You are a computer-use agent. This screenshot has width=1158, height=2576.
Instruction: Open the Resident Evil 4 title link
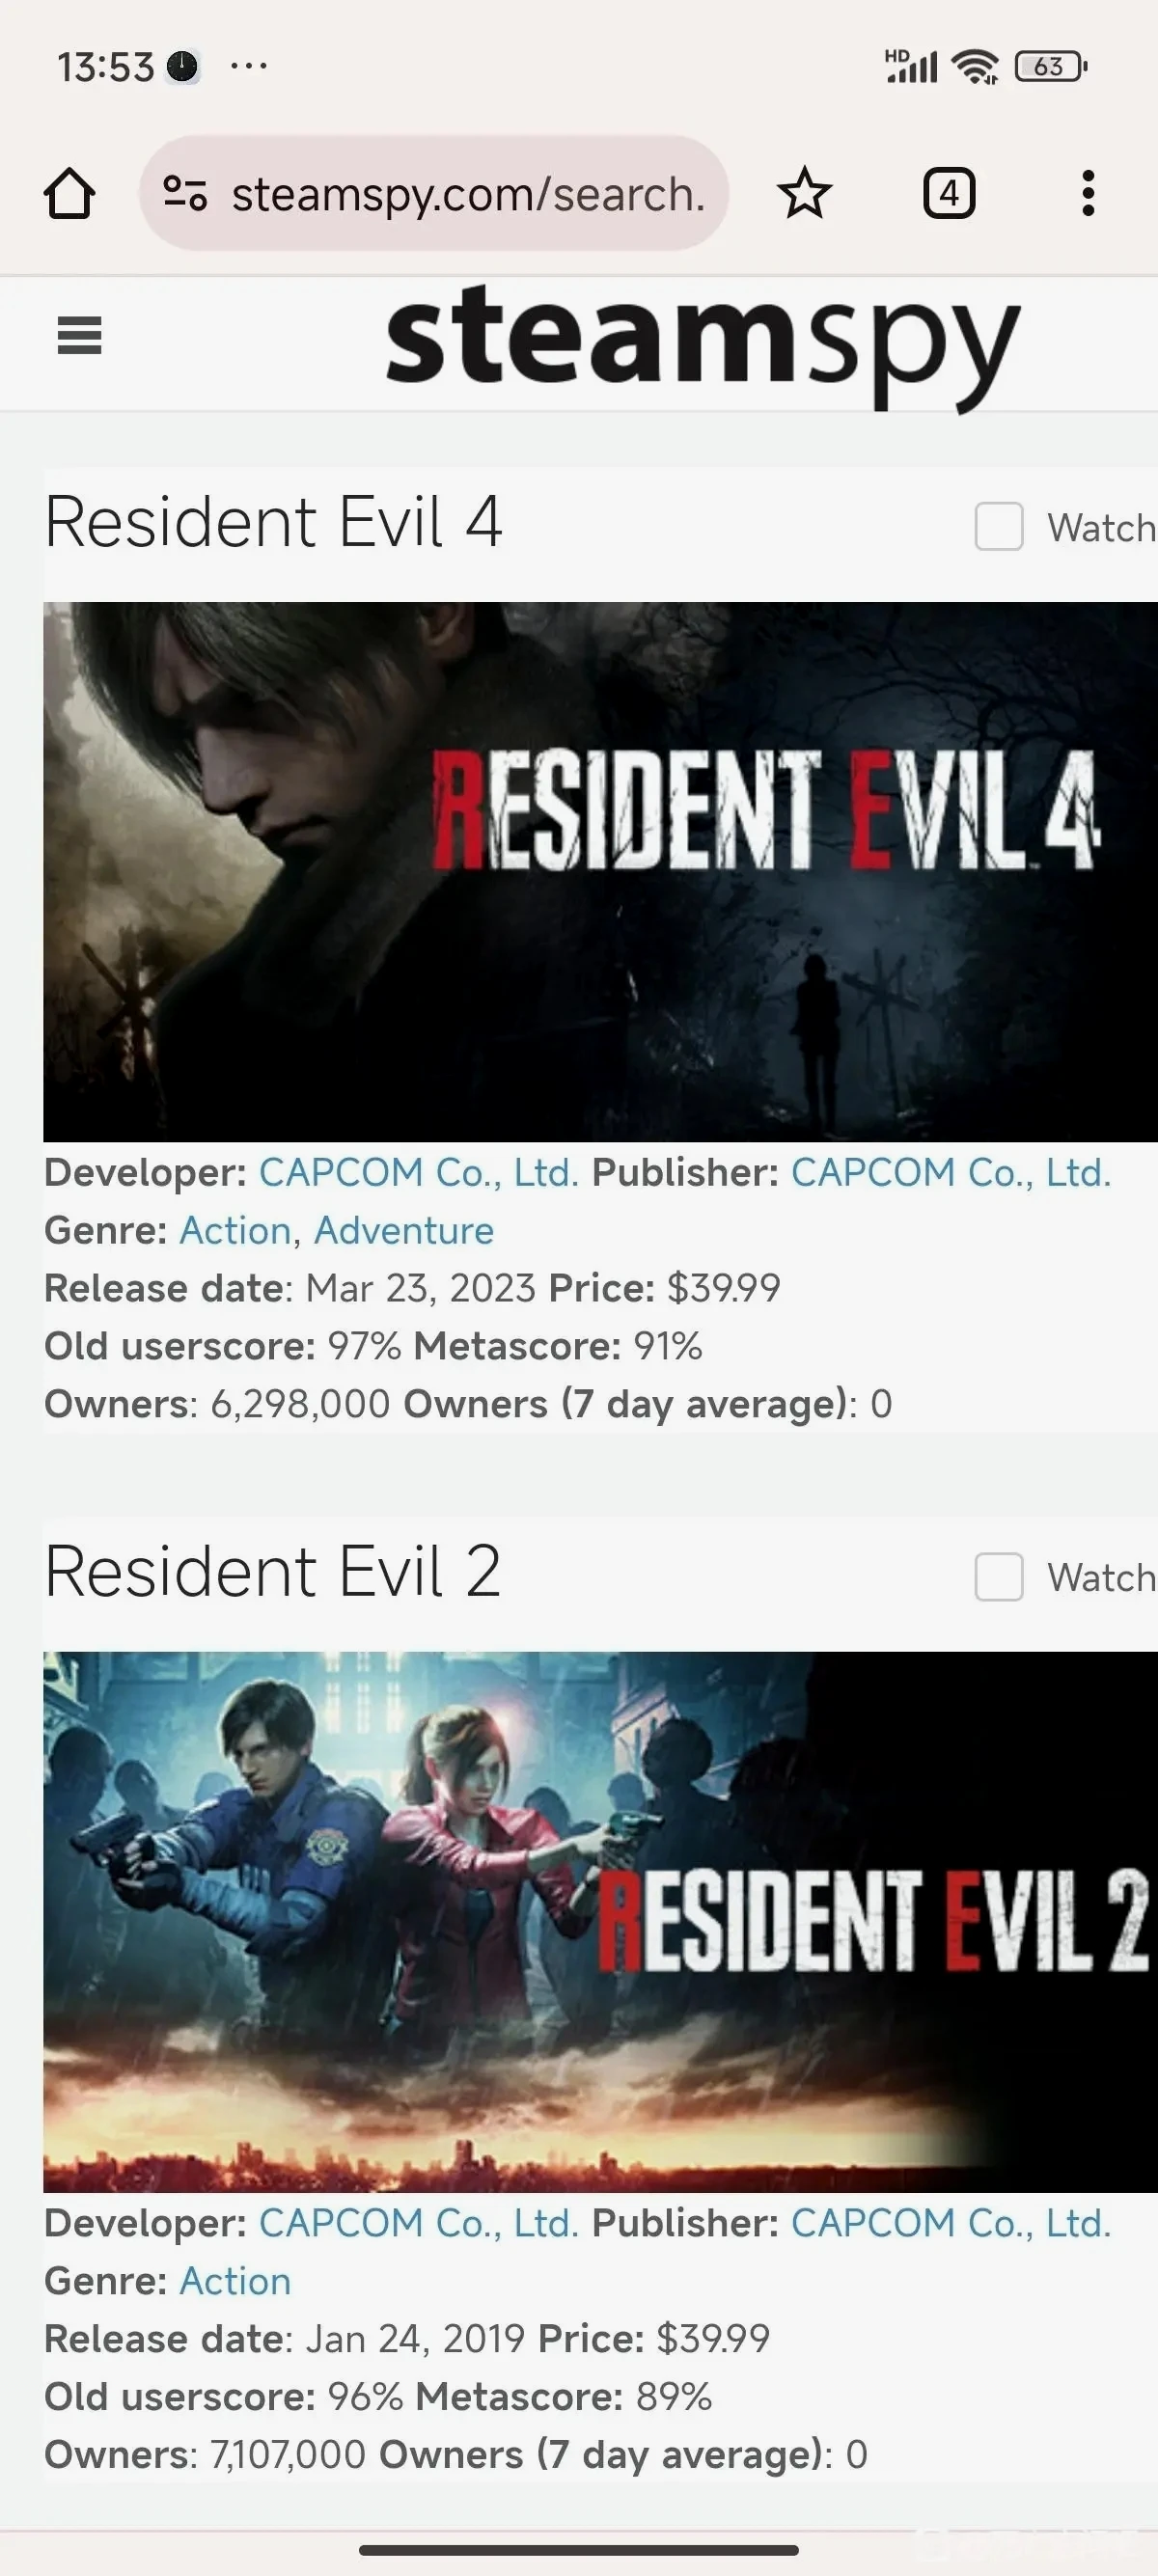point(273,522)
